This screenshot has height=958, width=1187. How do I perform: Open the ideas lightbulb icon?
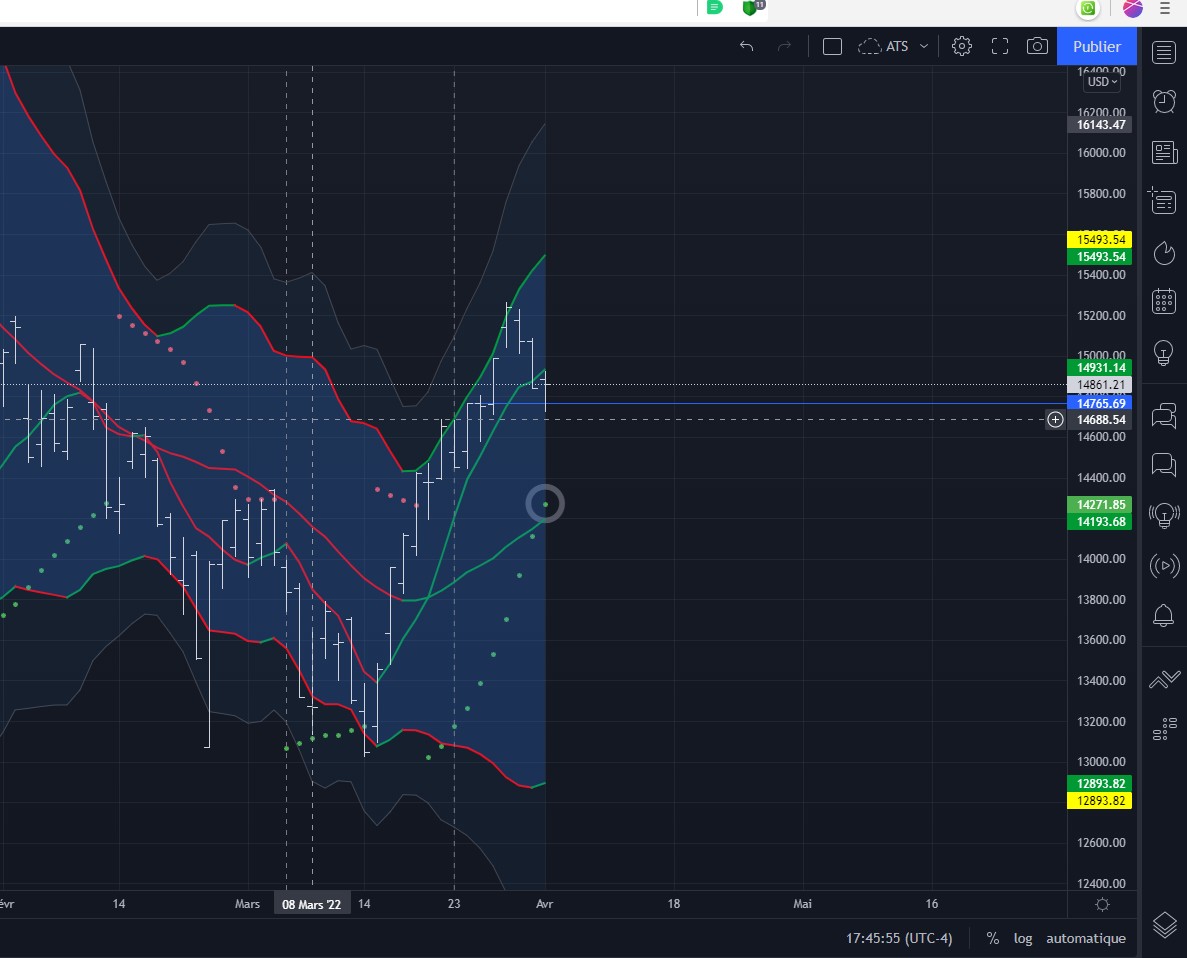(1164, 351)
